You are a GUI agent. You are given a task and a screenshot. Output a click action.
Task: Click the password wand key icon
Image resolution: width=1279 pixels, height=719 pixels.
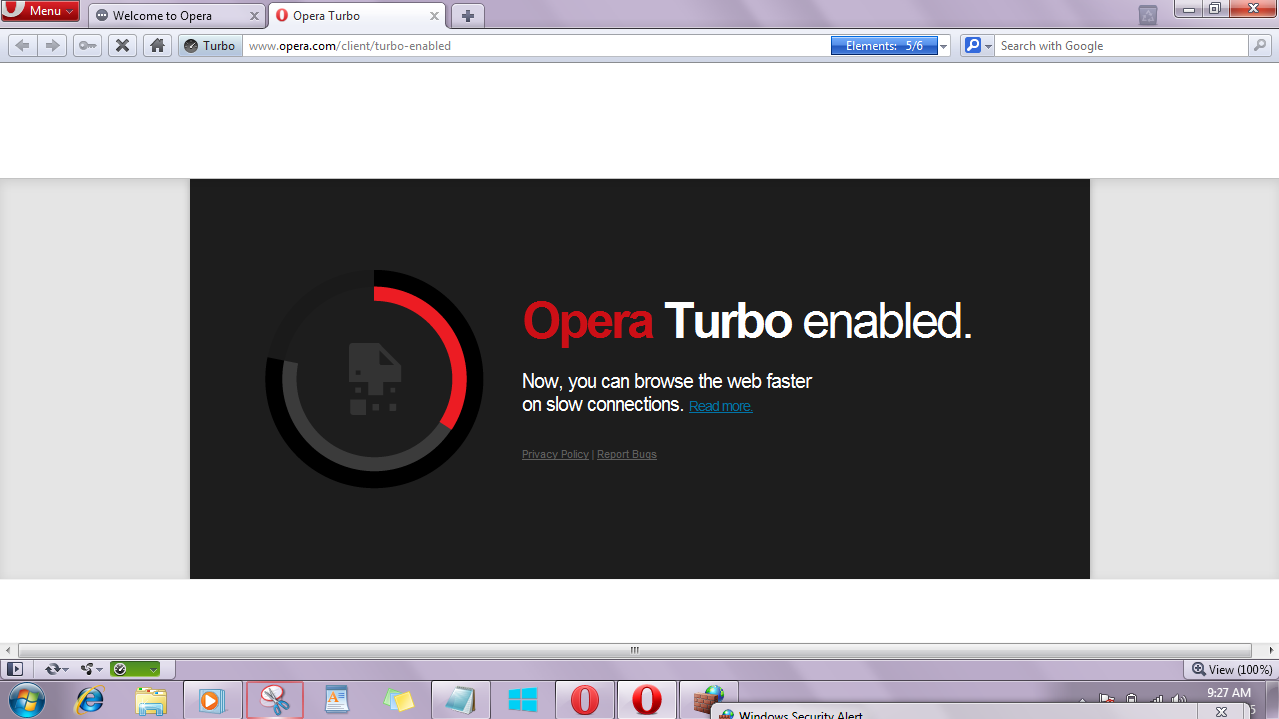point(87,46)
